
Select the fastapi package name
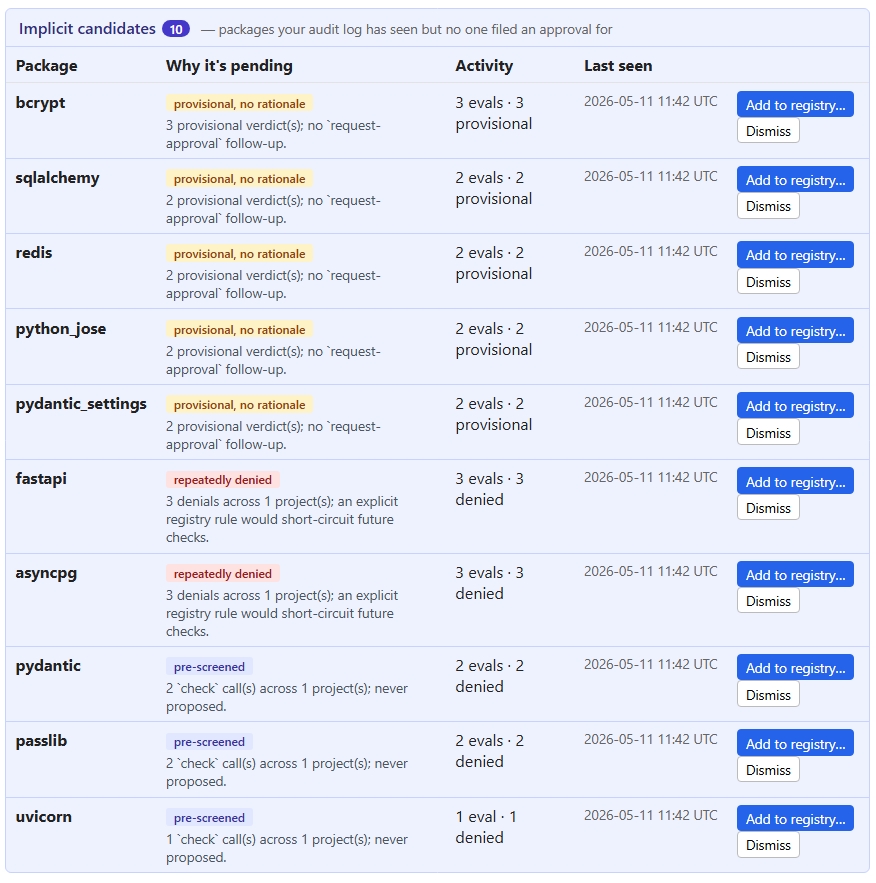click(x=41, y=479)
